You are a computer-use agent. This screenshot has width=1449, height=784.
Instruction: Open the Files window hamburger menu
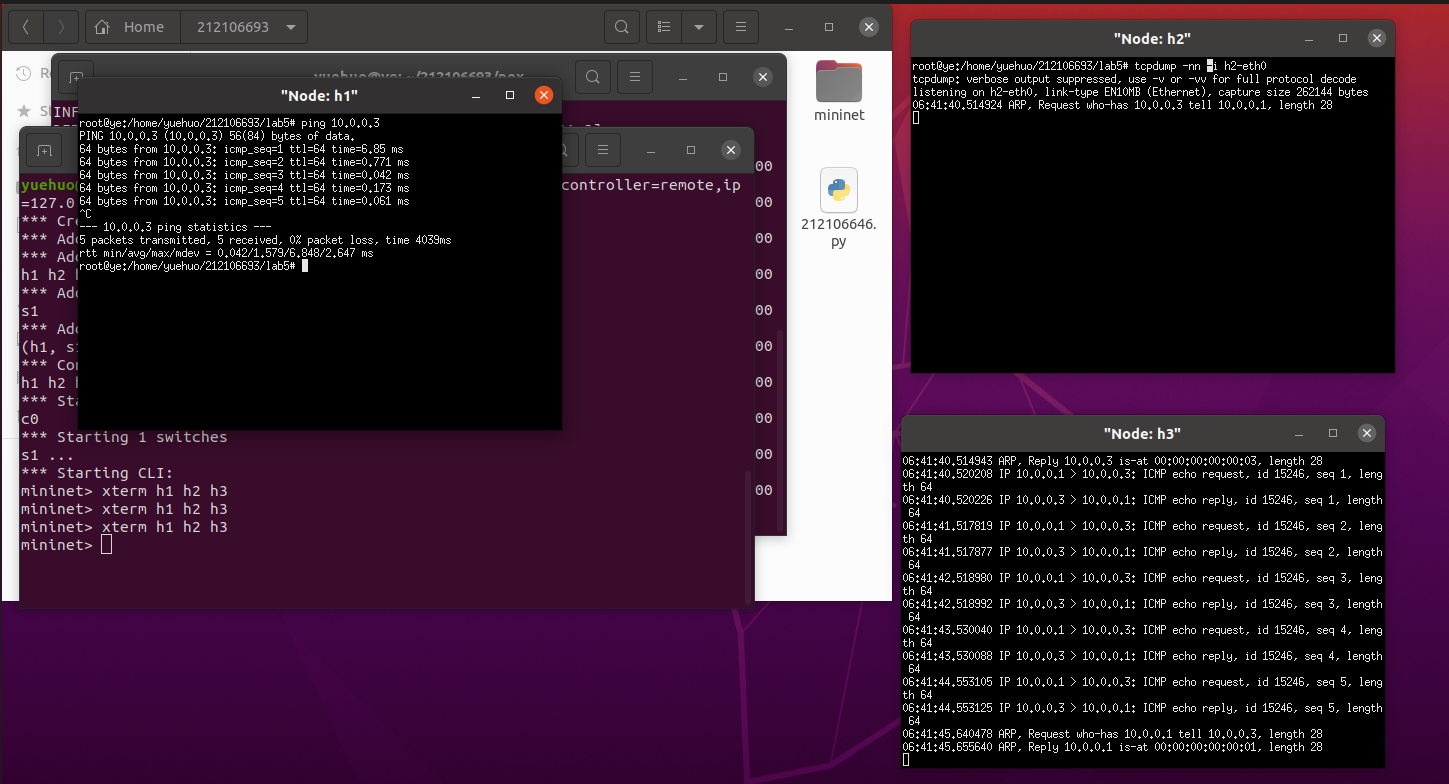740,27
